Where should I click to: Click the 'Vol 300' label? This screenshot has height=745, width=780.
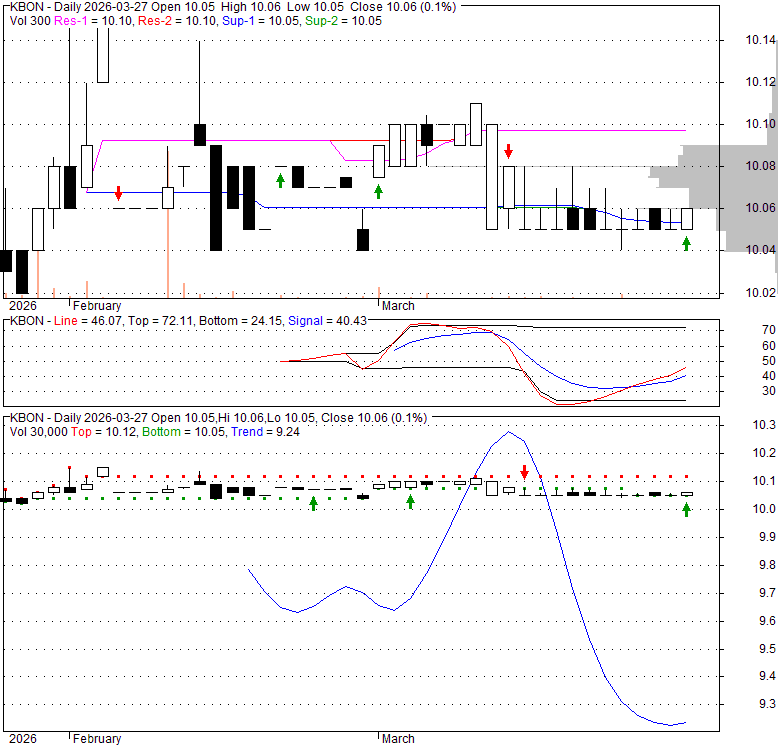(30, 21)
